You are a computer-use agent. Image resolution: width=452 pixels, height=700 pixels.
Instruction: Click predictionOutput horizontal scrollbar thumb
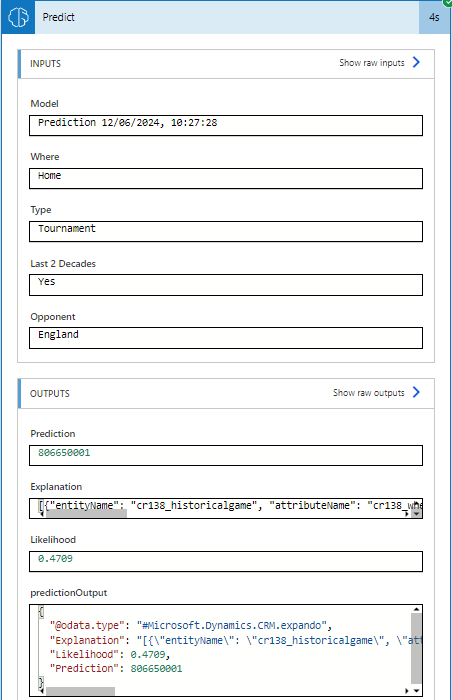[x=80, y=691]
